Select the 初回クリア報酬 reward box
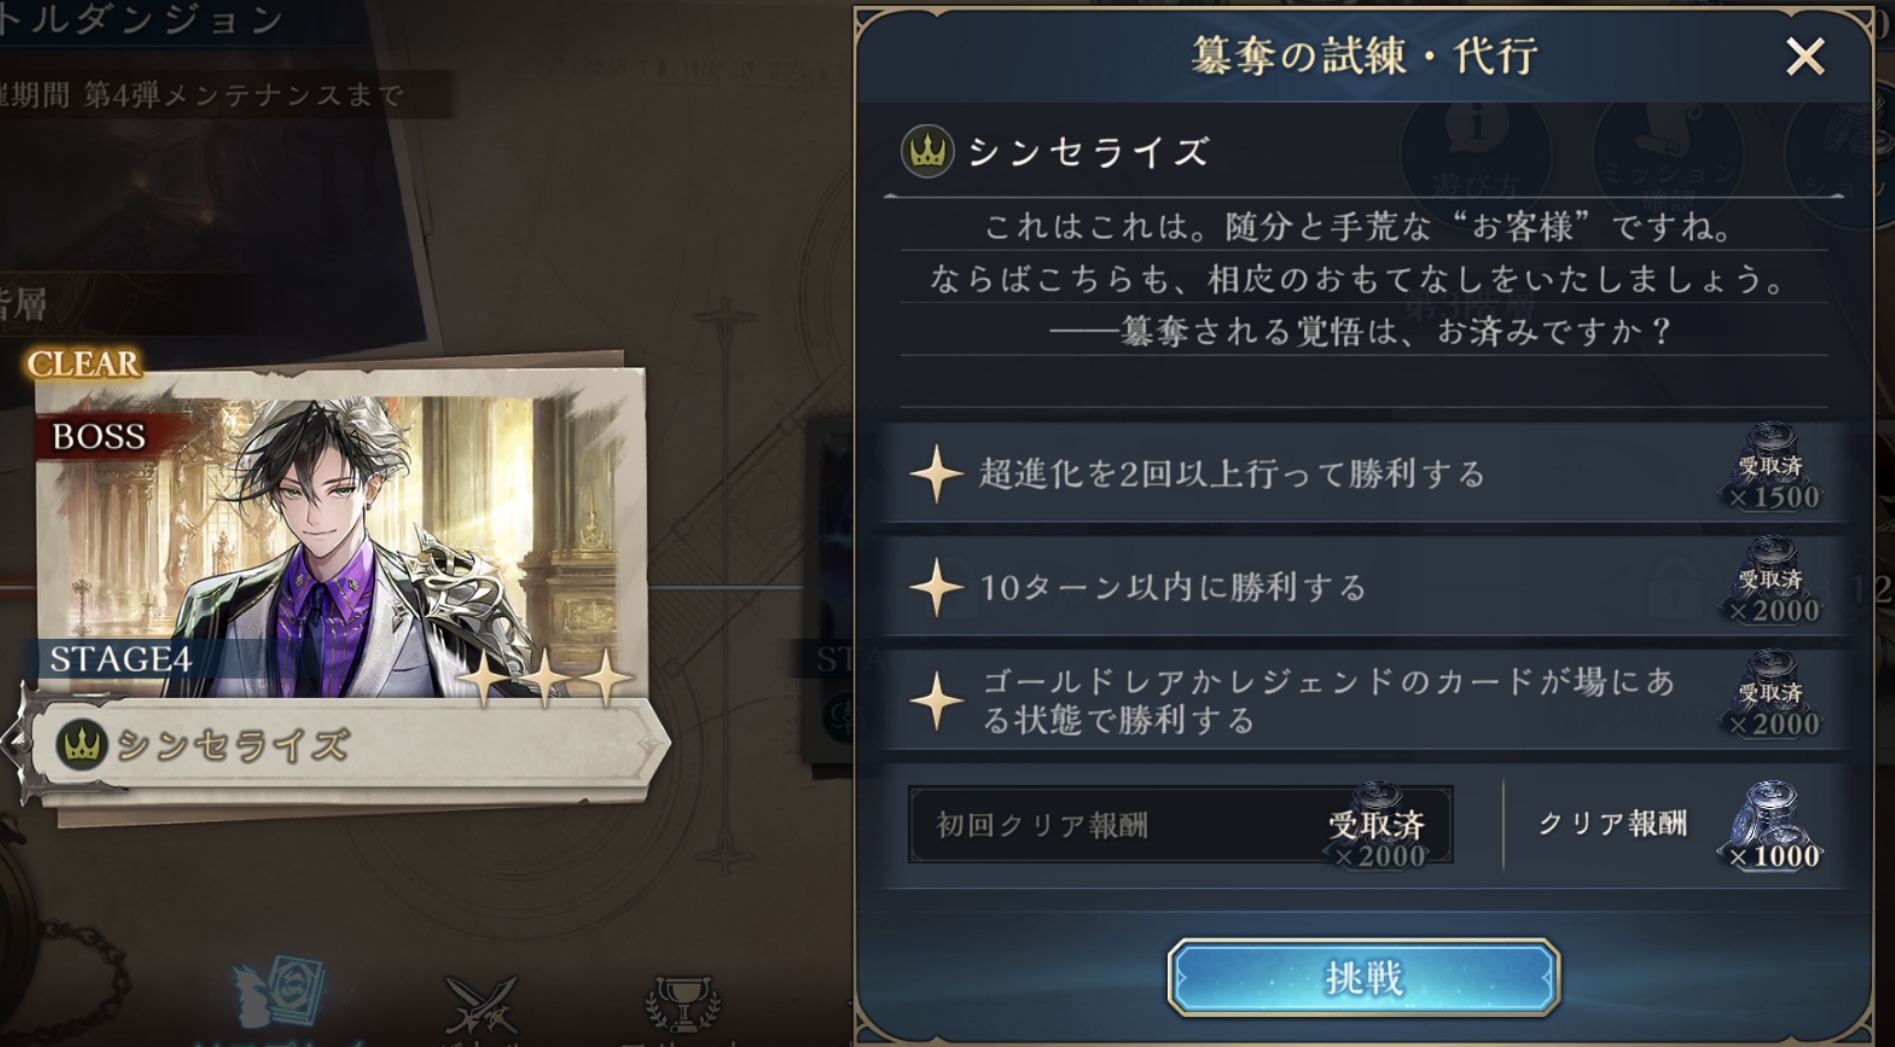The width and height of the screenshot is (1895, 1047). tap(1180, 825)
